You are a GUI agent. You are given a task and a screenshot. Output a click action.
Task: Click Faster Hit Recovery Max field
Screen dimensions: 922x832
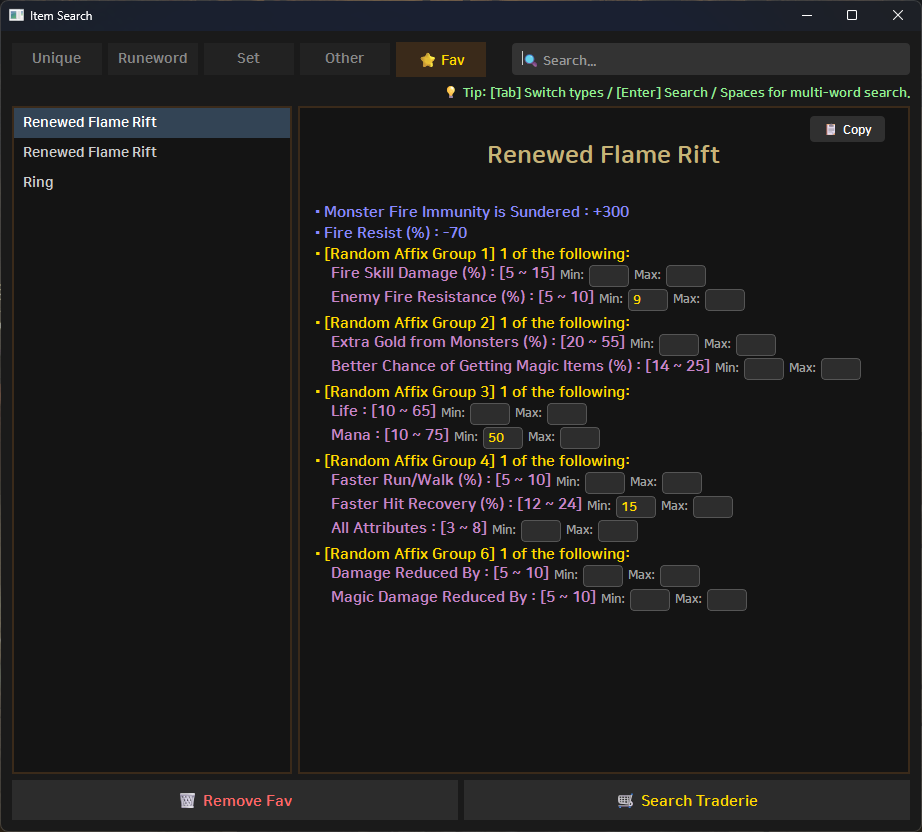[712, 506]
